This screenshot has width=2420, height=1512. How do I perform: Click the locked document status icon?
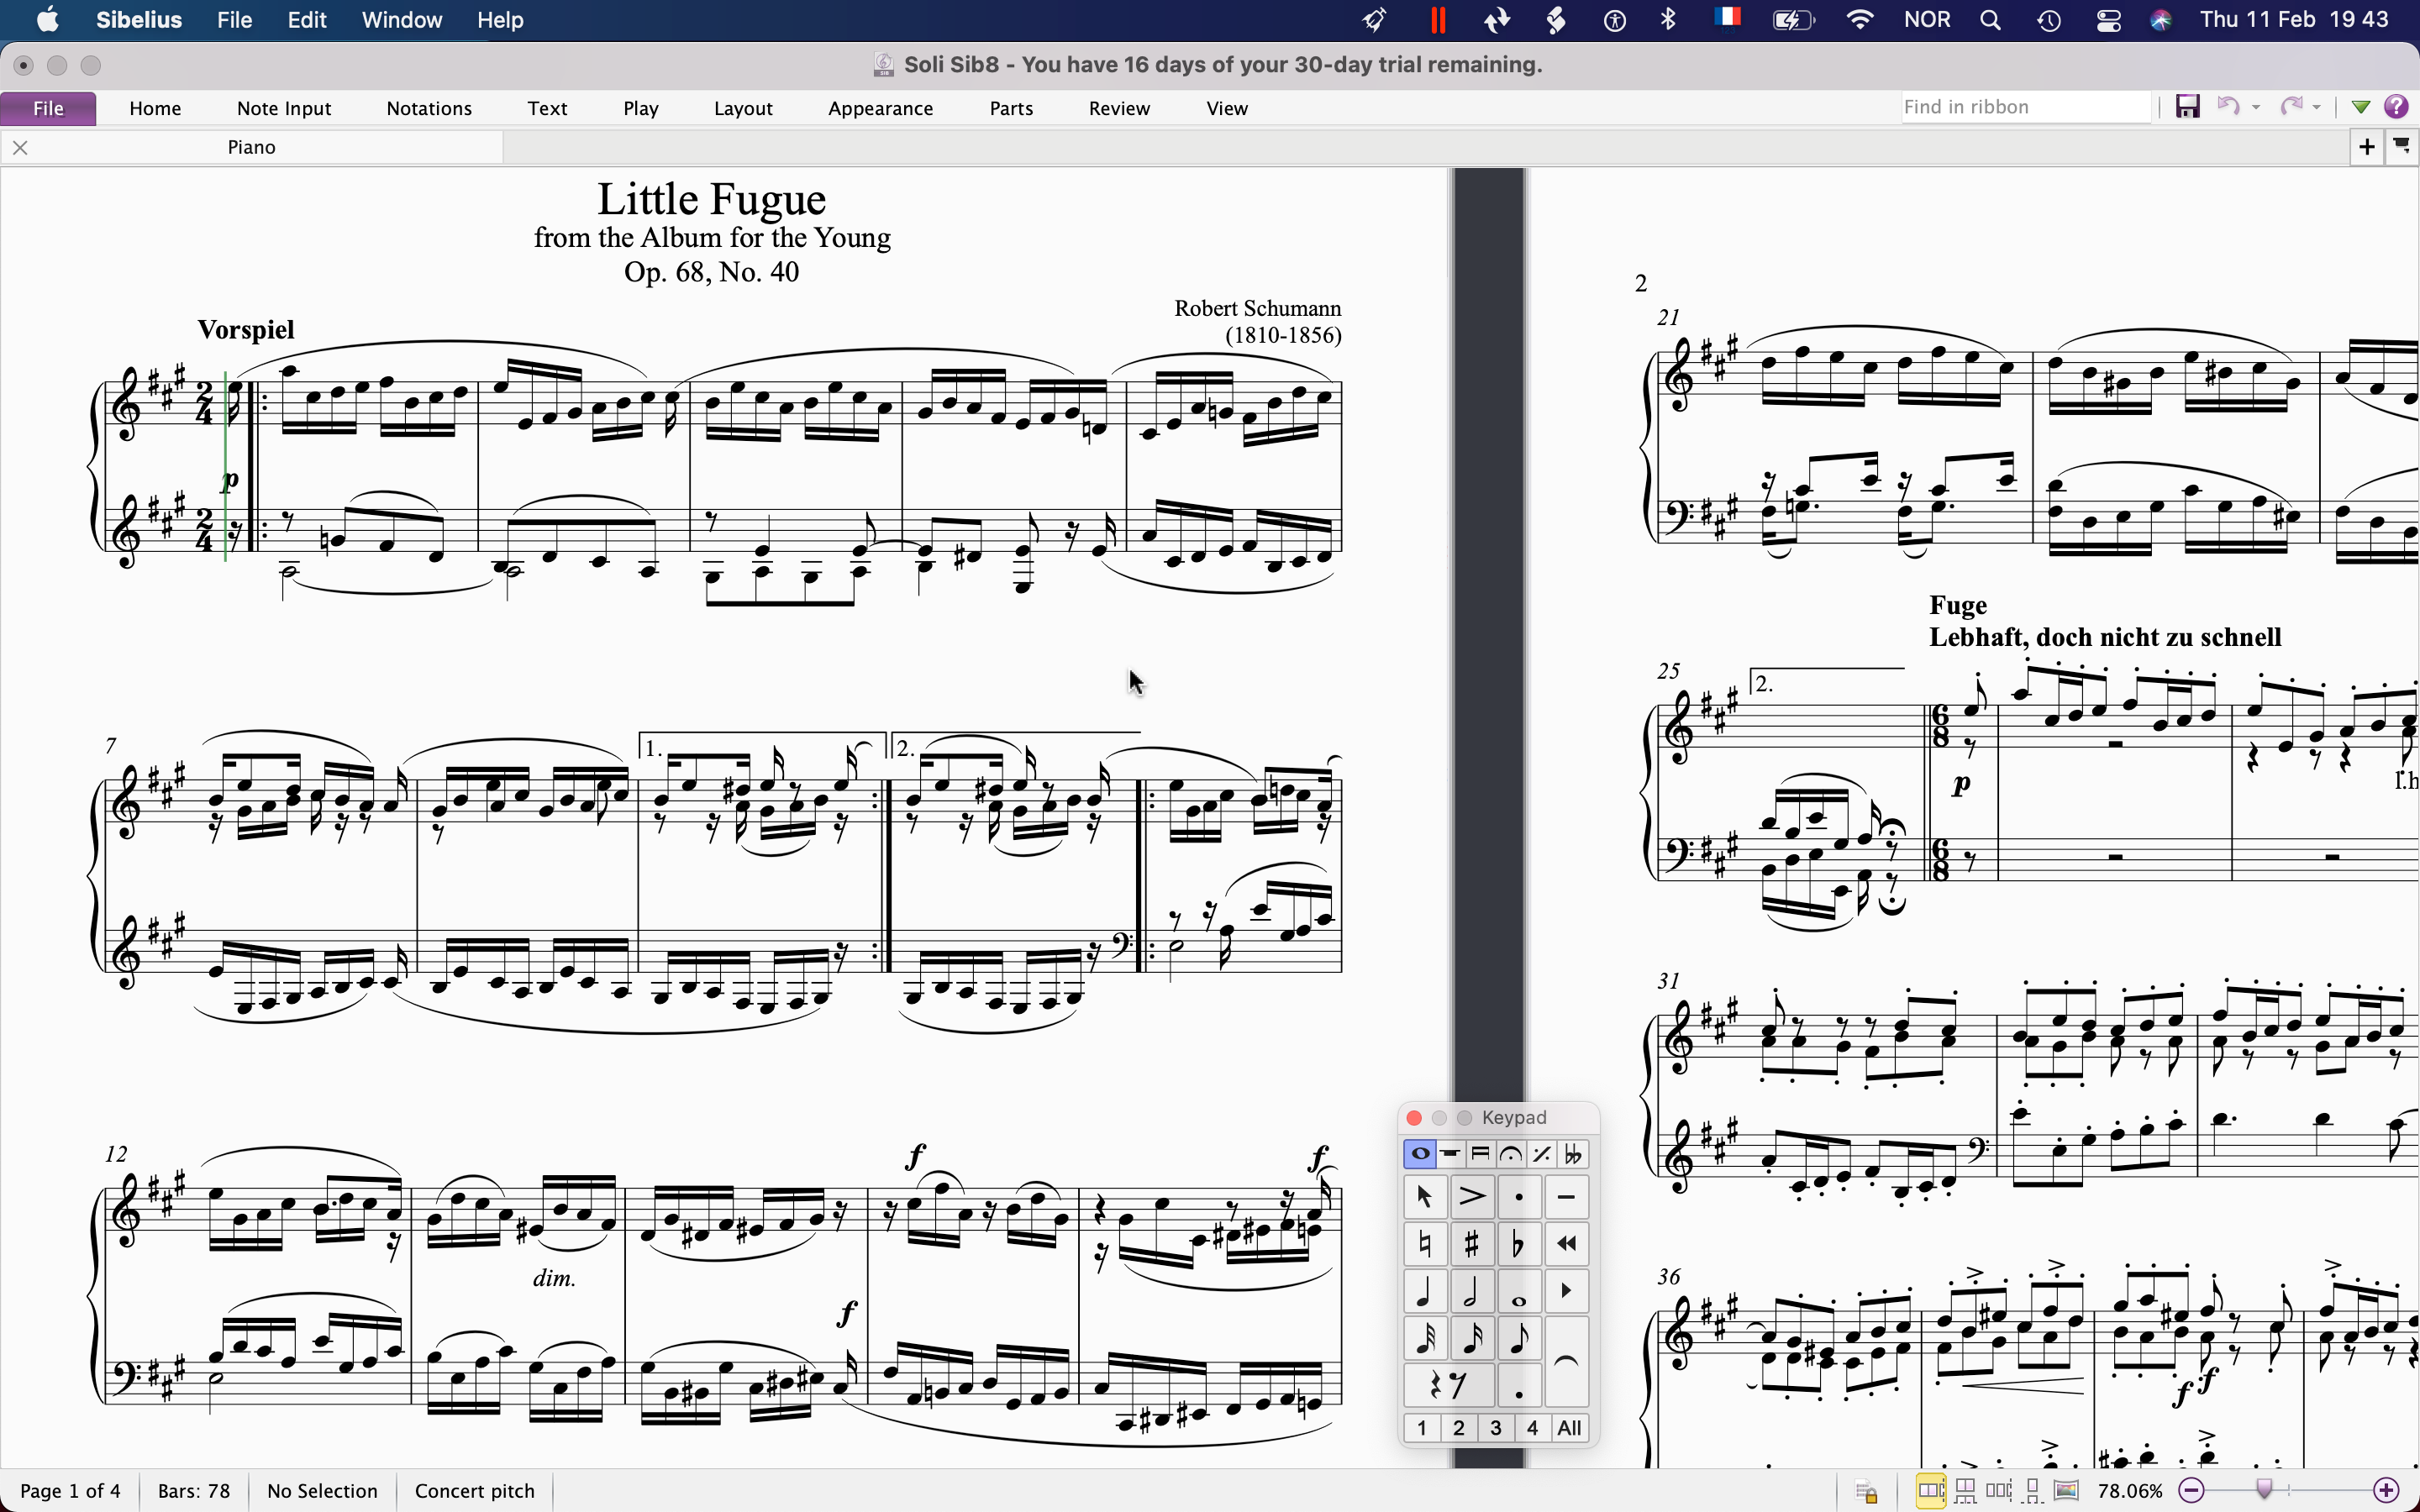tap(1865, 1491)
